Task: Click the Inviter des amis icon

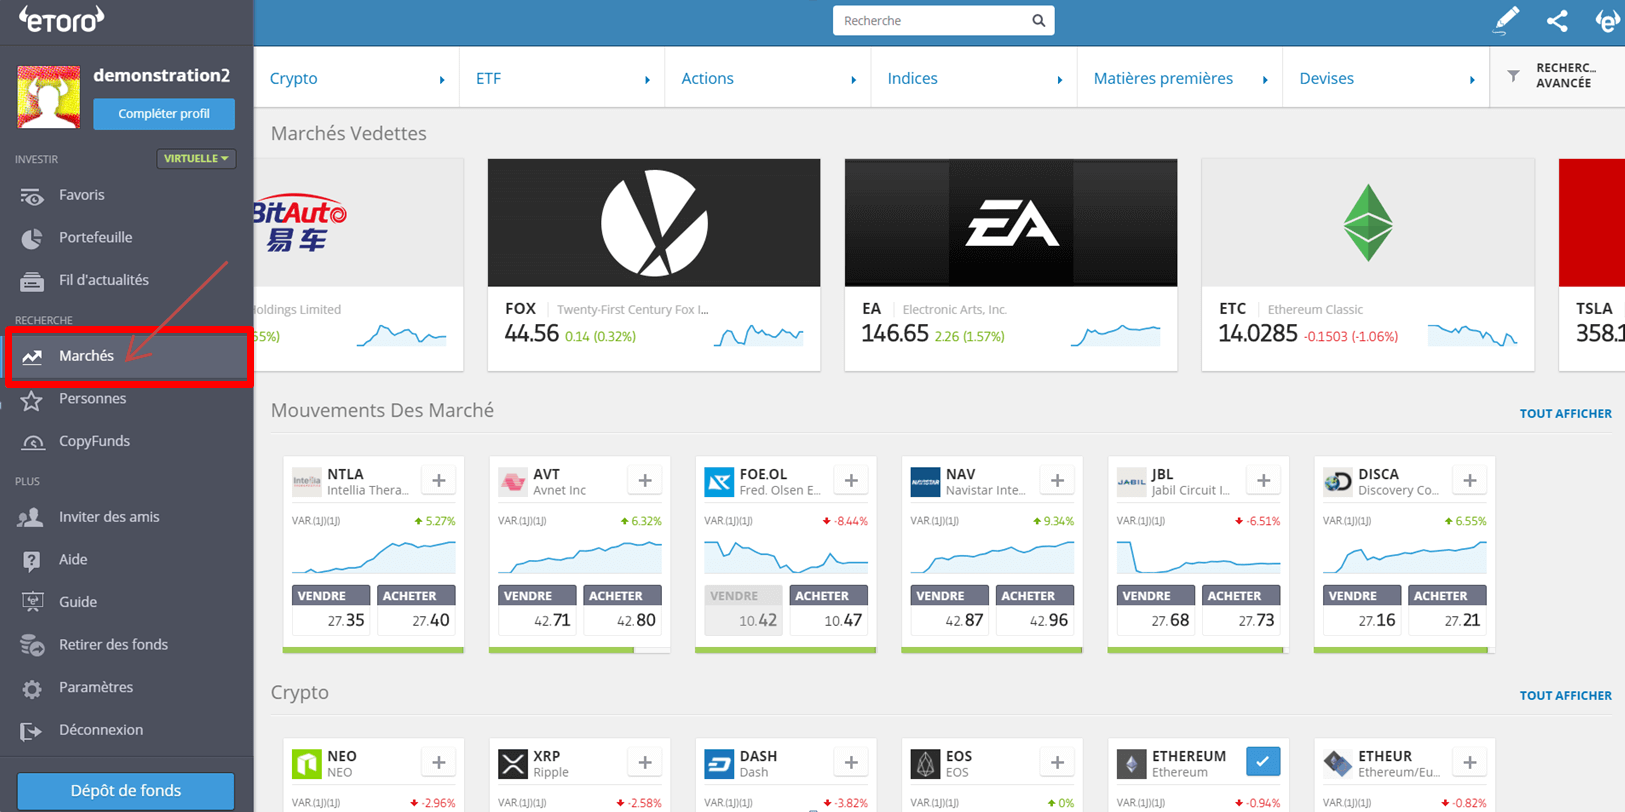Action: coord(31,517)
